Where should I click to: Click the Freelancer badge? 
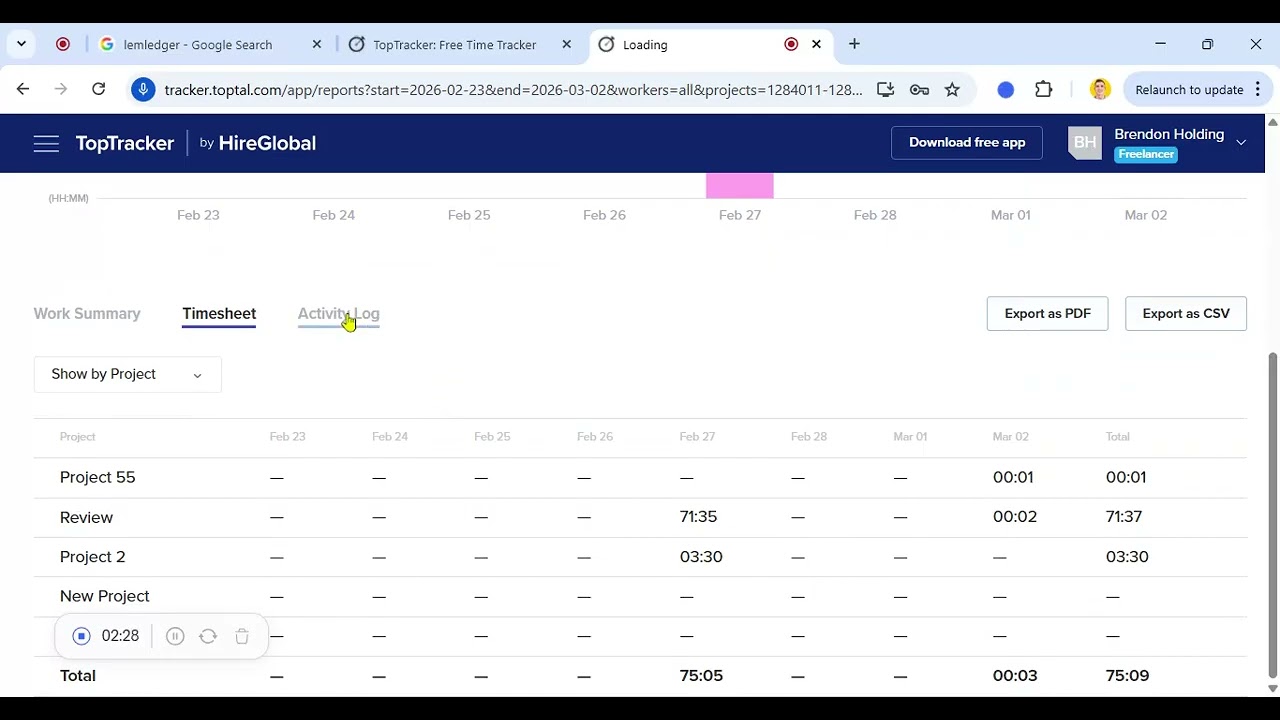[1146, 155]
